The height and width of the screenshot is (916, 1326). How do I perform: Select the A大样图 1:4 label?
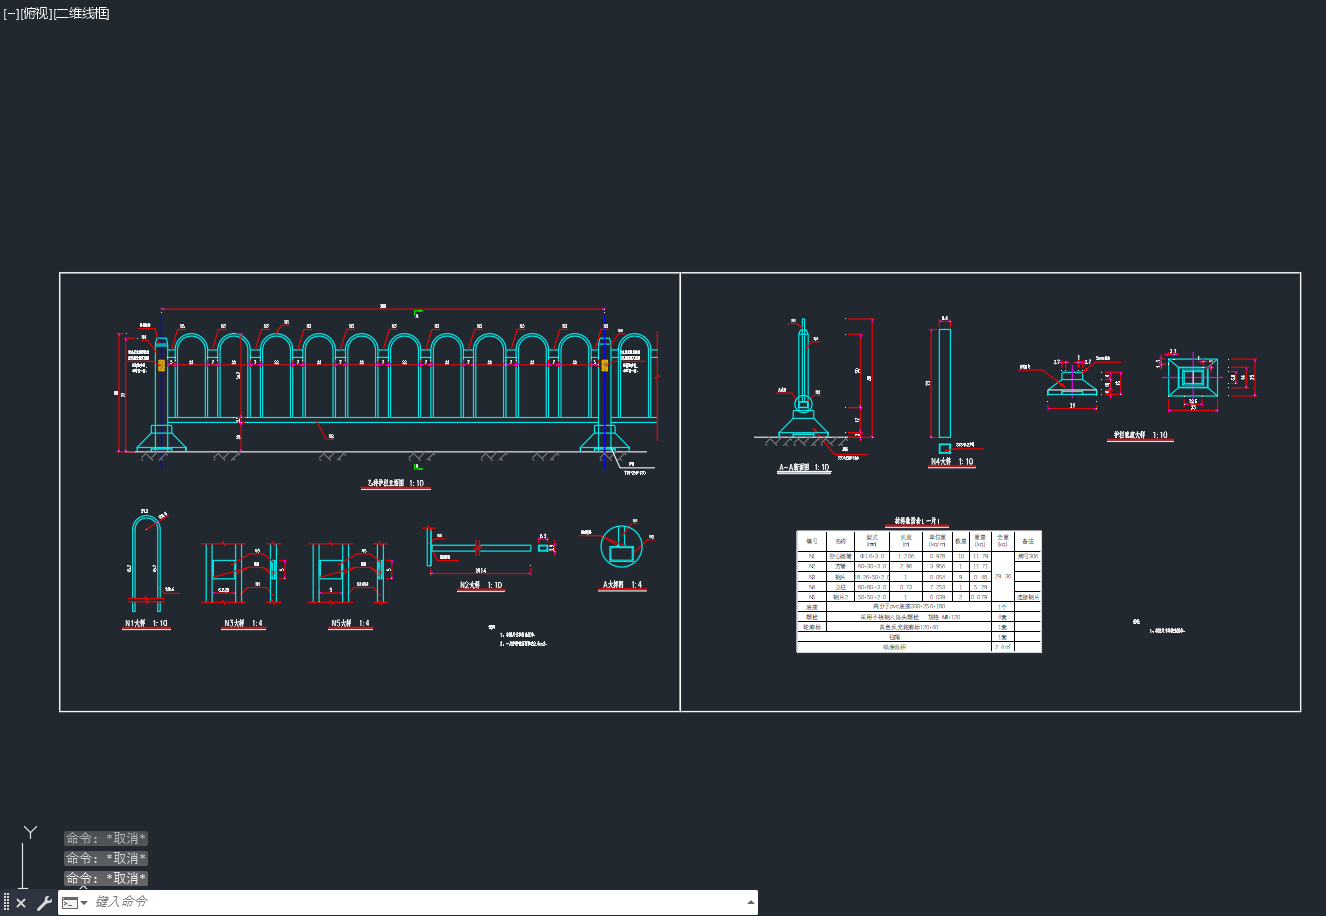pos(622,585)
